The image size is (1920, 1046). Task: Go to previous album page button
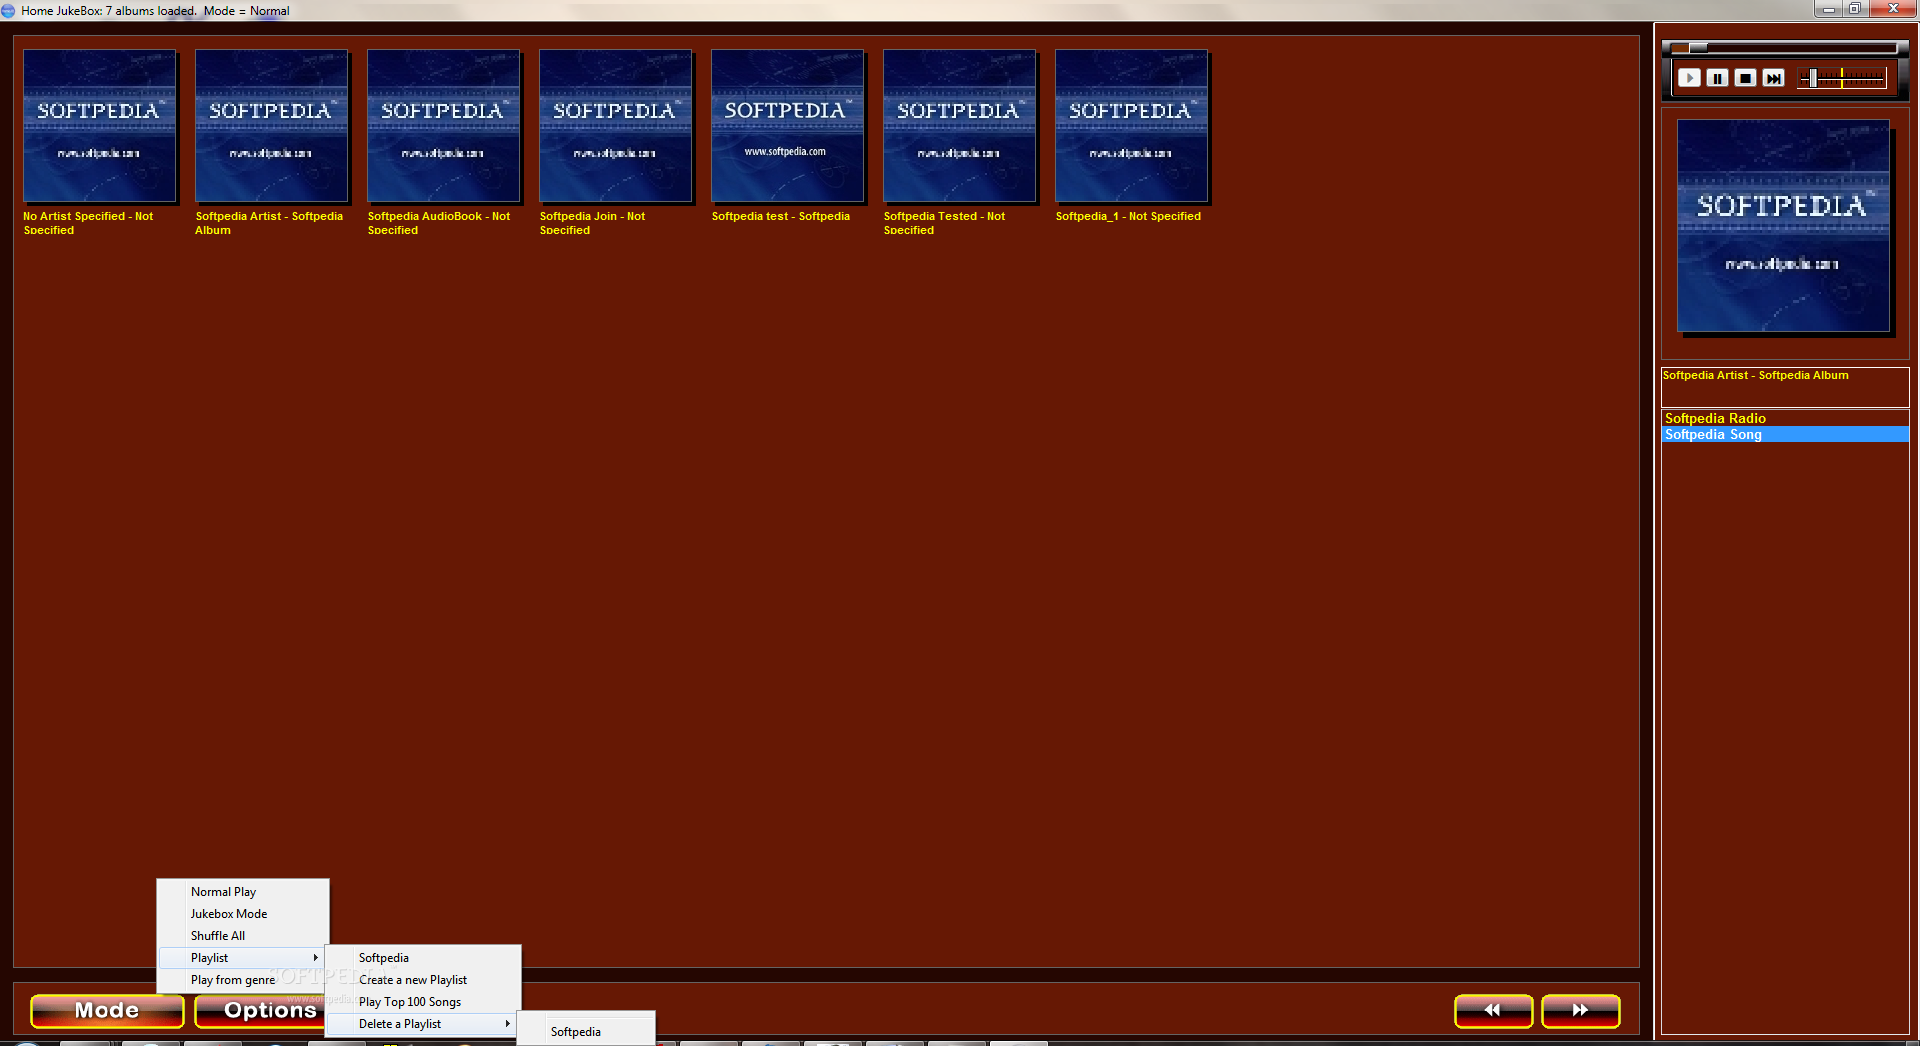click(1493, 1011)
